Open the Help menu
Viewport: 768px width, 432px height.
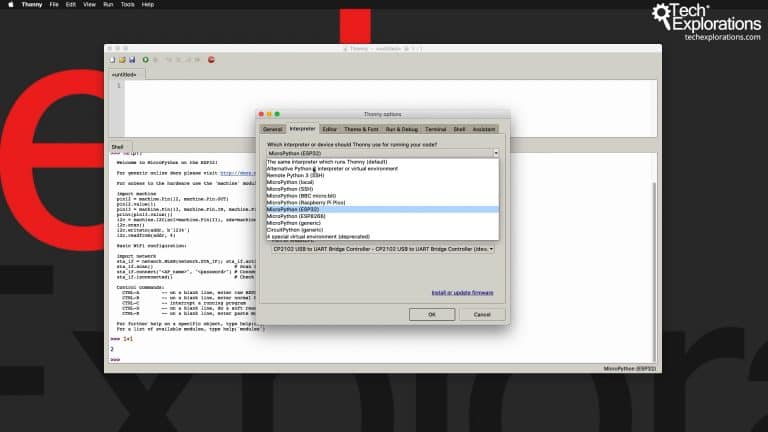(x=147, y=4)
